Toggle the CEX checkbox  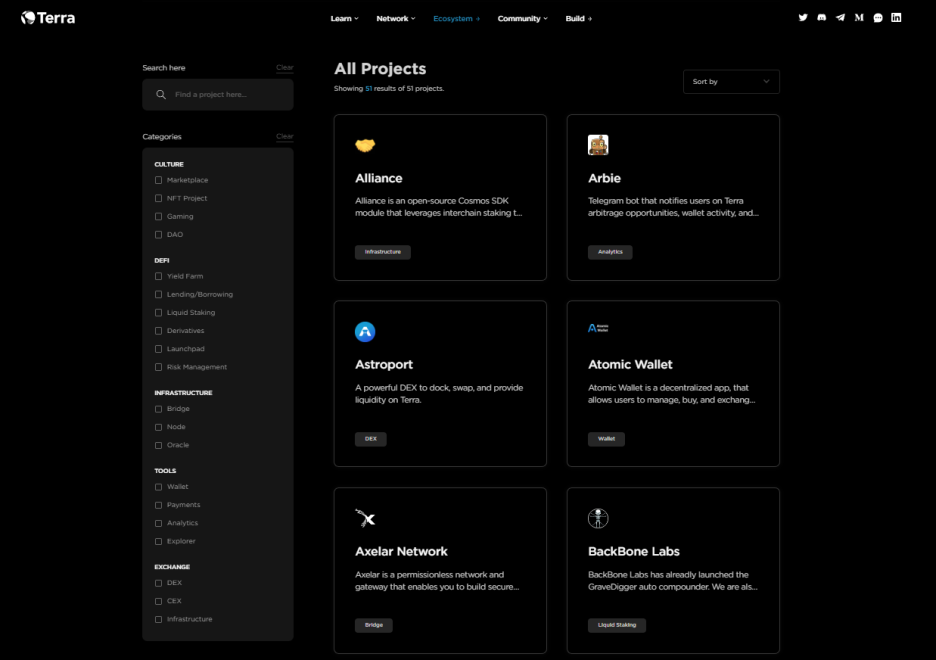(x=158, y=602)
